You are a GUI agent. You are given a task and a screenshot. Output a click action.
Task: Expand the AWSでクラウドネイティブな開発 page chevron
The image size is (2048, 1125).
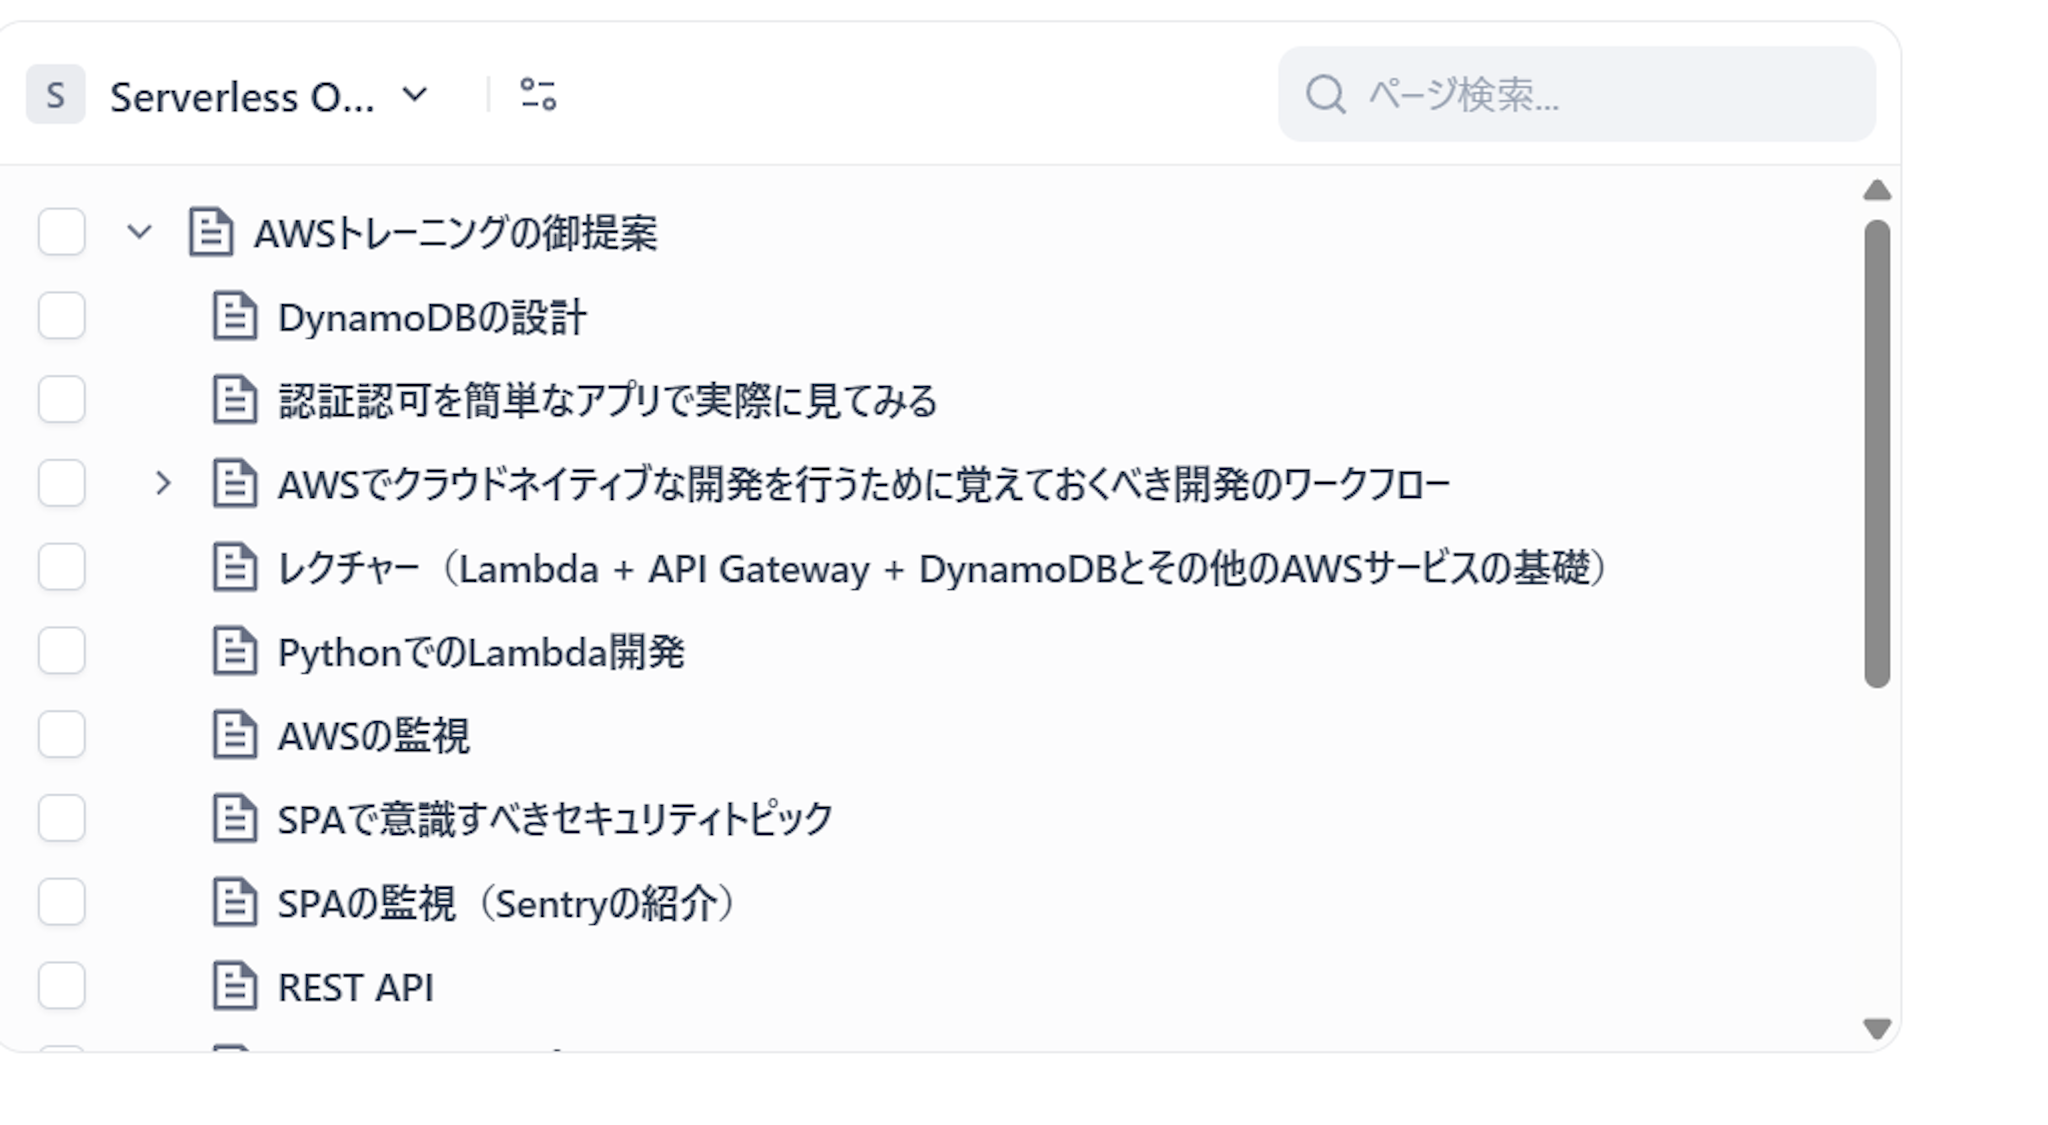pos(163,484)
